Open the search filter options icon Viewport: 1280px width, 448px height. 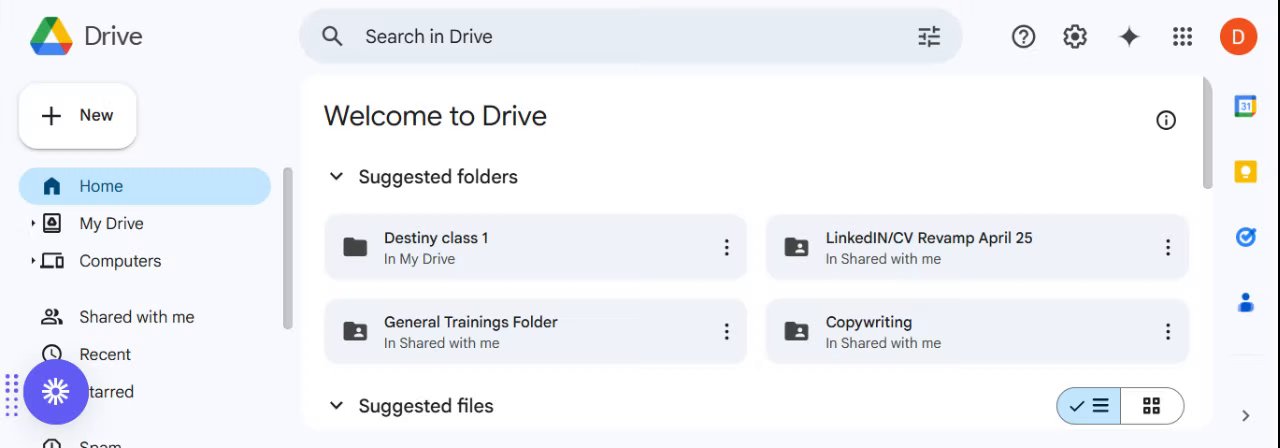pos(929,37)
